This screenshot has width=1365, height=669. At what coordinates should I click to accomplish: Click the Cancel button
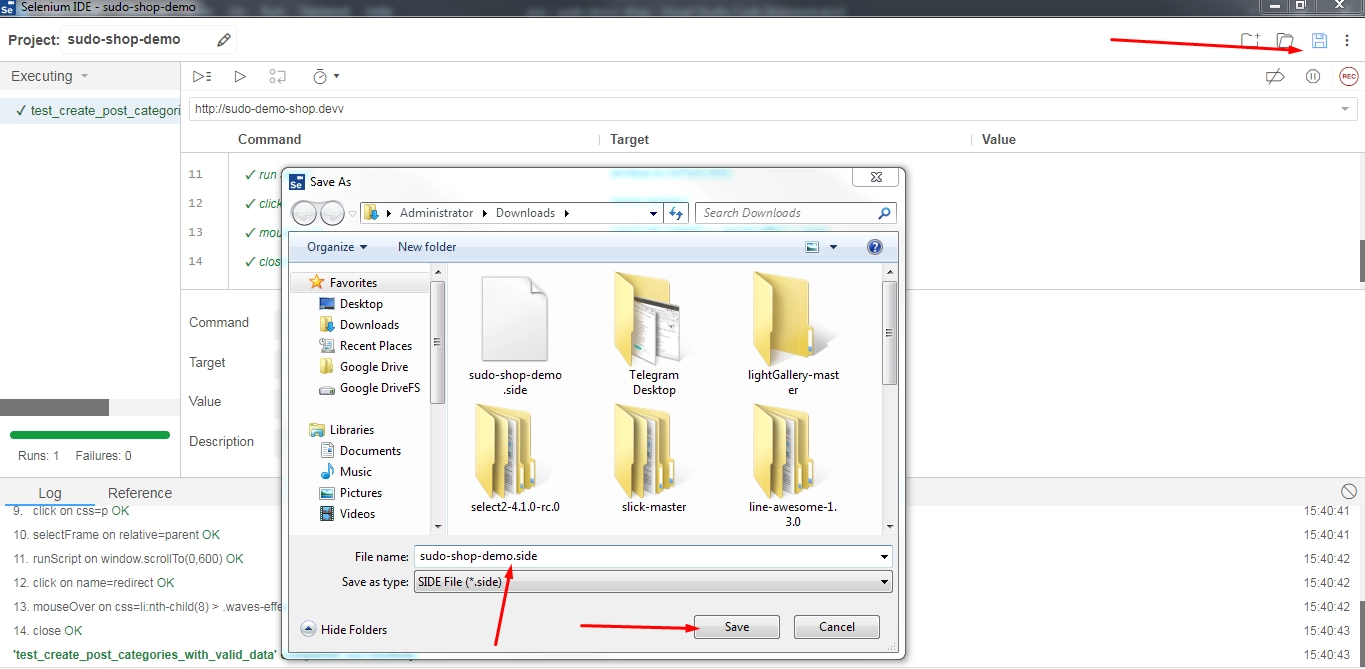point(837,627)
